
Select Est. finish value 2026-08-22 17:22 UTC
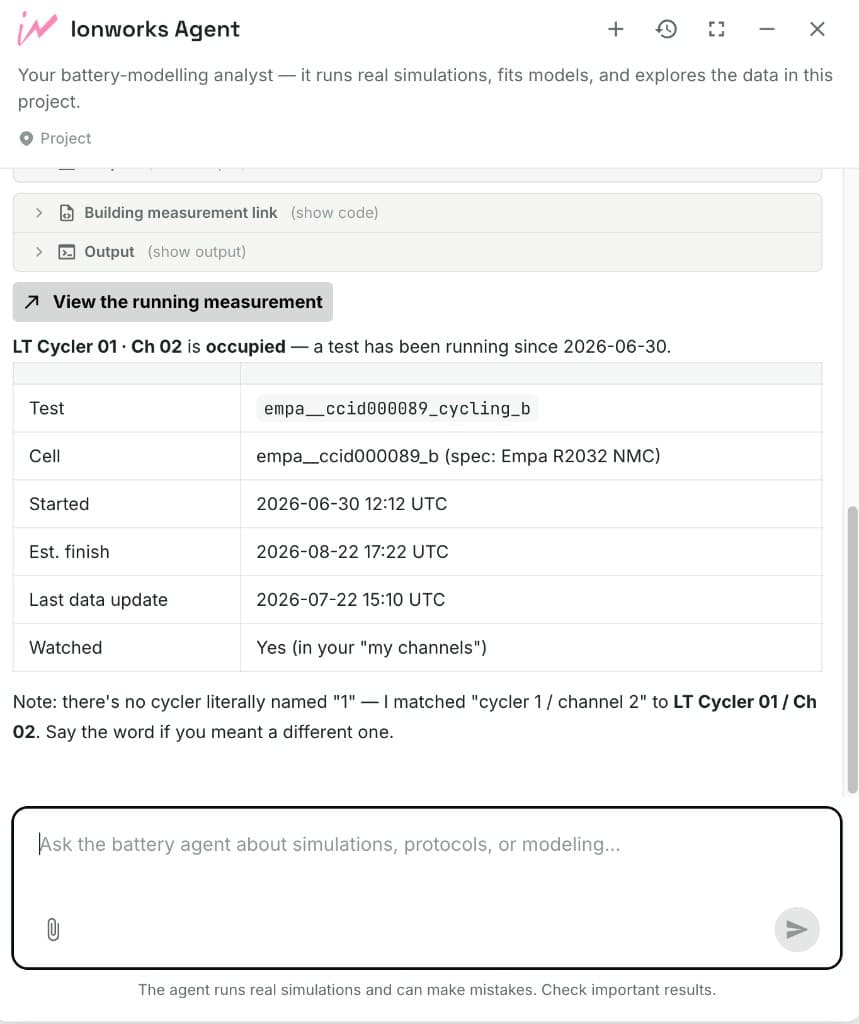(x=352, y=552)
